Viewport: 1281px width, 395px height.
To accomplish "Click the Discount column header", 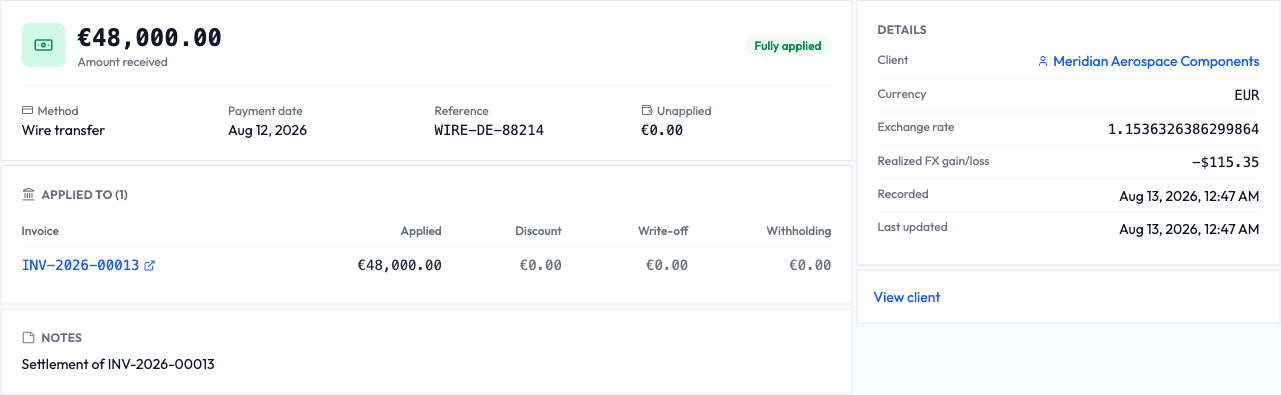I will click(539, 231).
